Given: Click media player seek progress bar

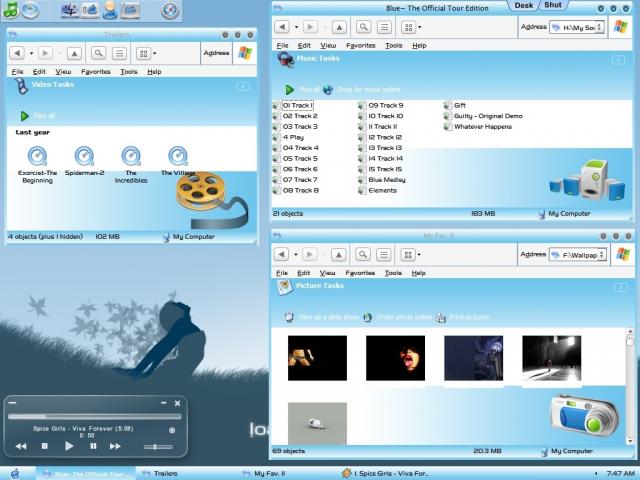Looking at the screenshot, I should click(x=94, y=416).
